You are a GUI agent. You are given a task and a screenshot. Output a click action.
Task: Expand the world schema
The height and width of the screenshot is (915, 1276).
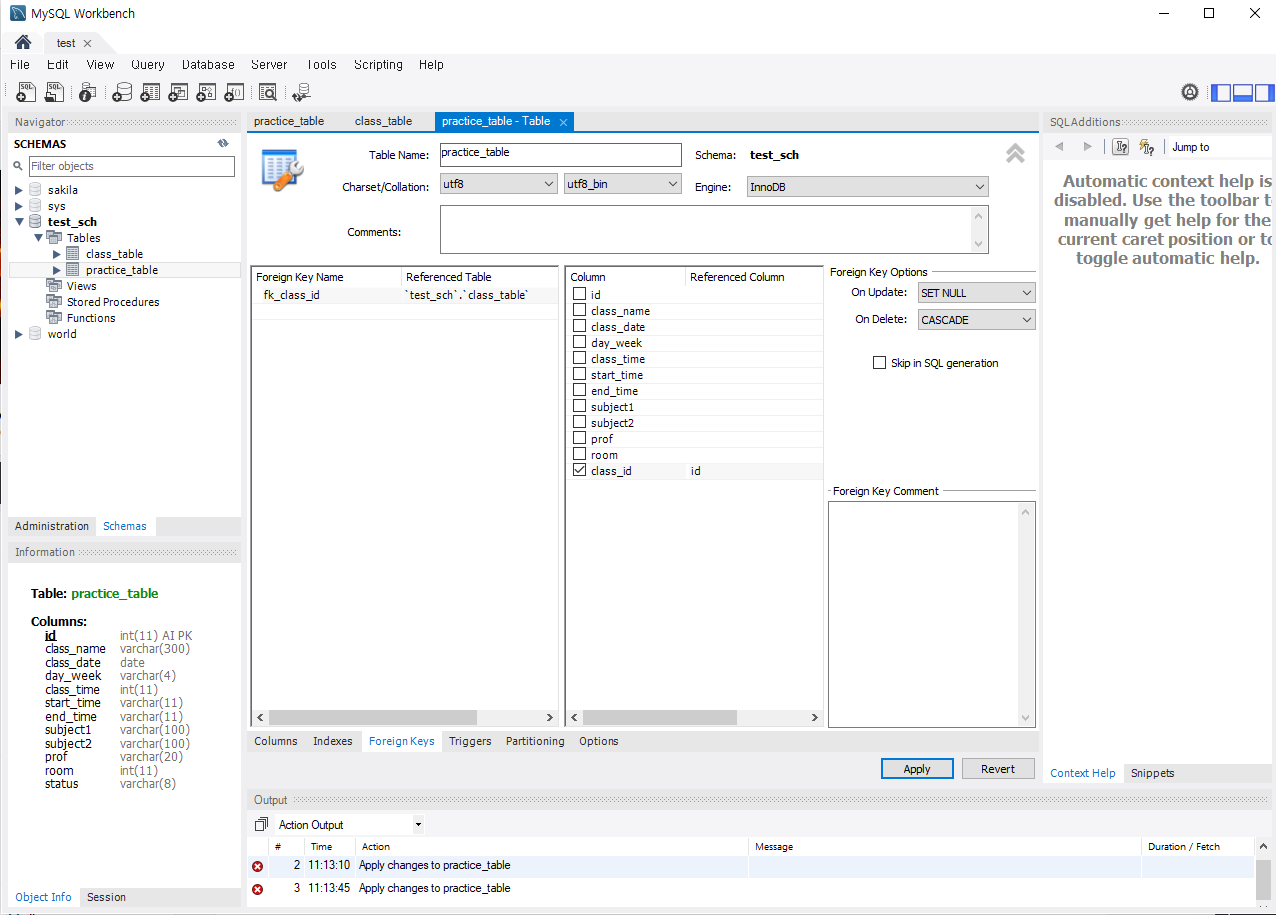tap(19, 334)
